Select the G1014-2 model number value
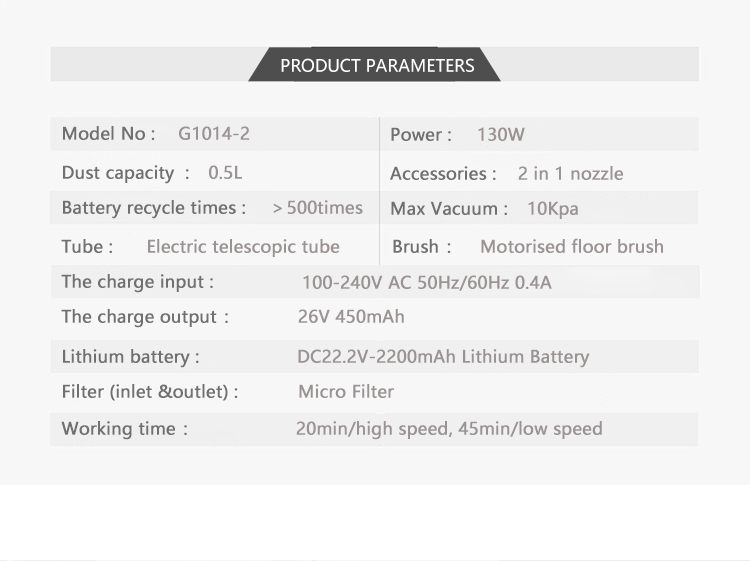 [x=213, y=134]
